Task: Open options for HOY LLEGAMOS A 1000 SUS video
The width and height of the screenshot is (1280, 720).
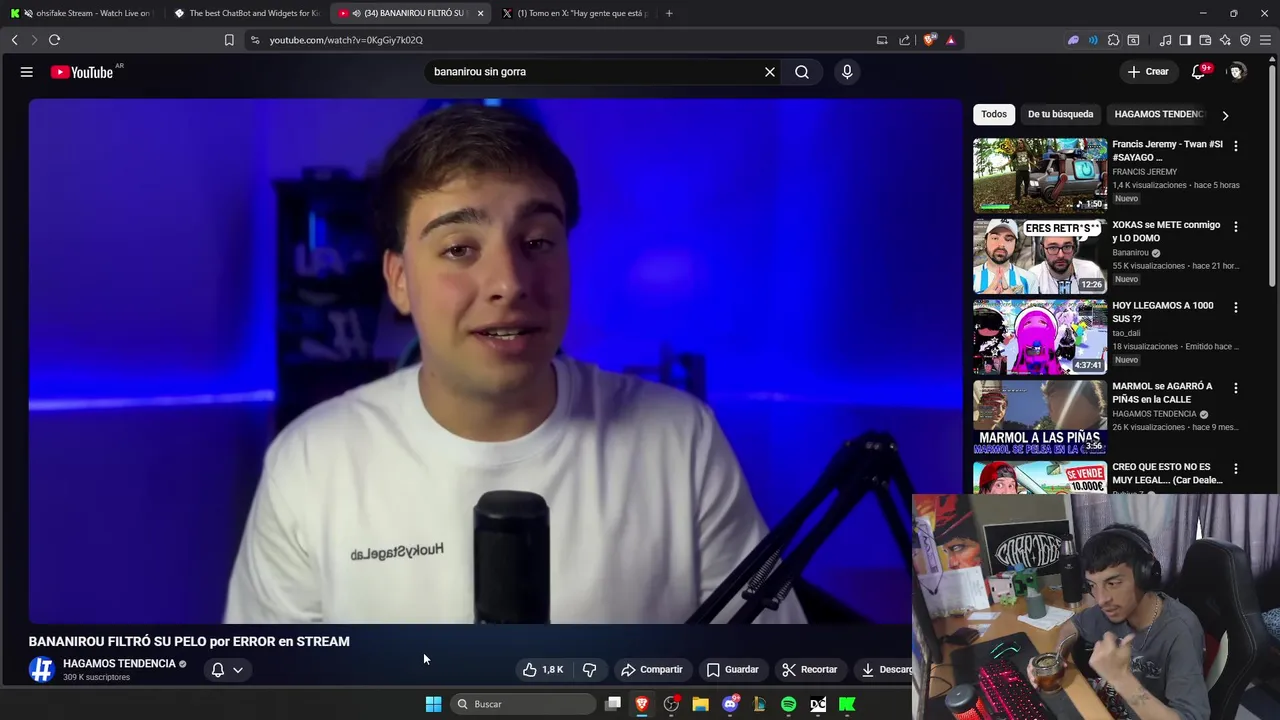Action: 1236,307
